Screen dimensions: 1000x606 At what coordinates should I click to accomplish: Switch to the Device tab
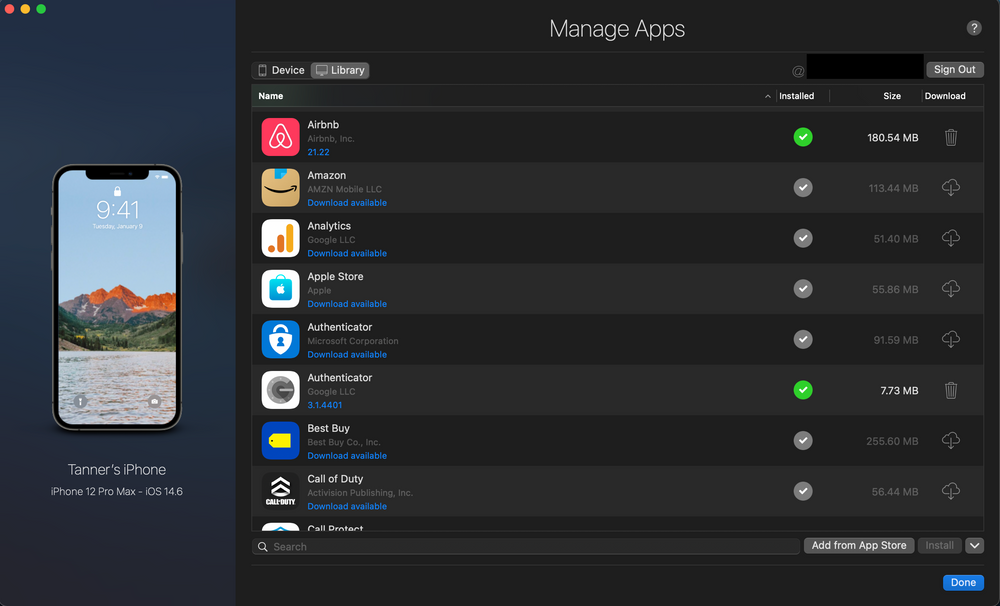(x=281, y=70)
